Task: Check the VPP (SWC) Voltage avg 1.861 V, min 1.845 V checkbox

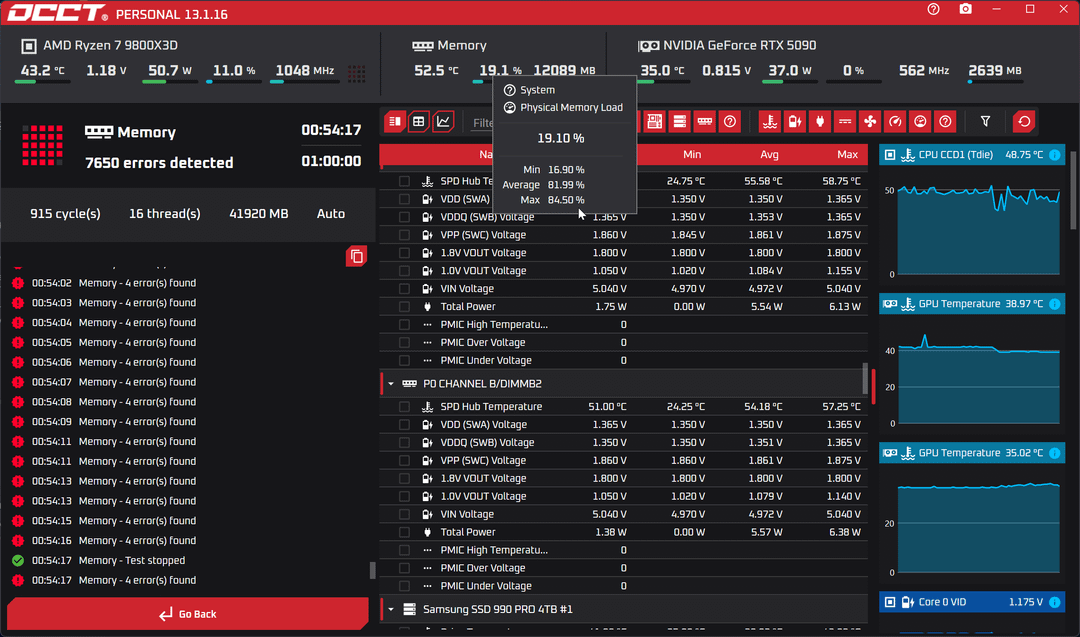Action: click(404, 235)
